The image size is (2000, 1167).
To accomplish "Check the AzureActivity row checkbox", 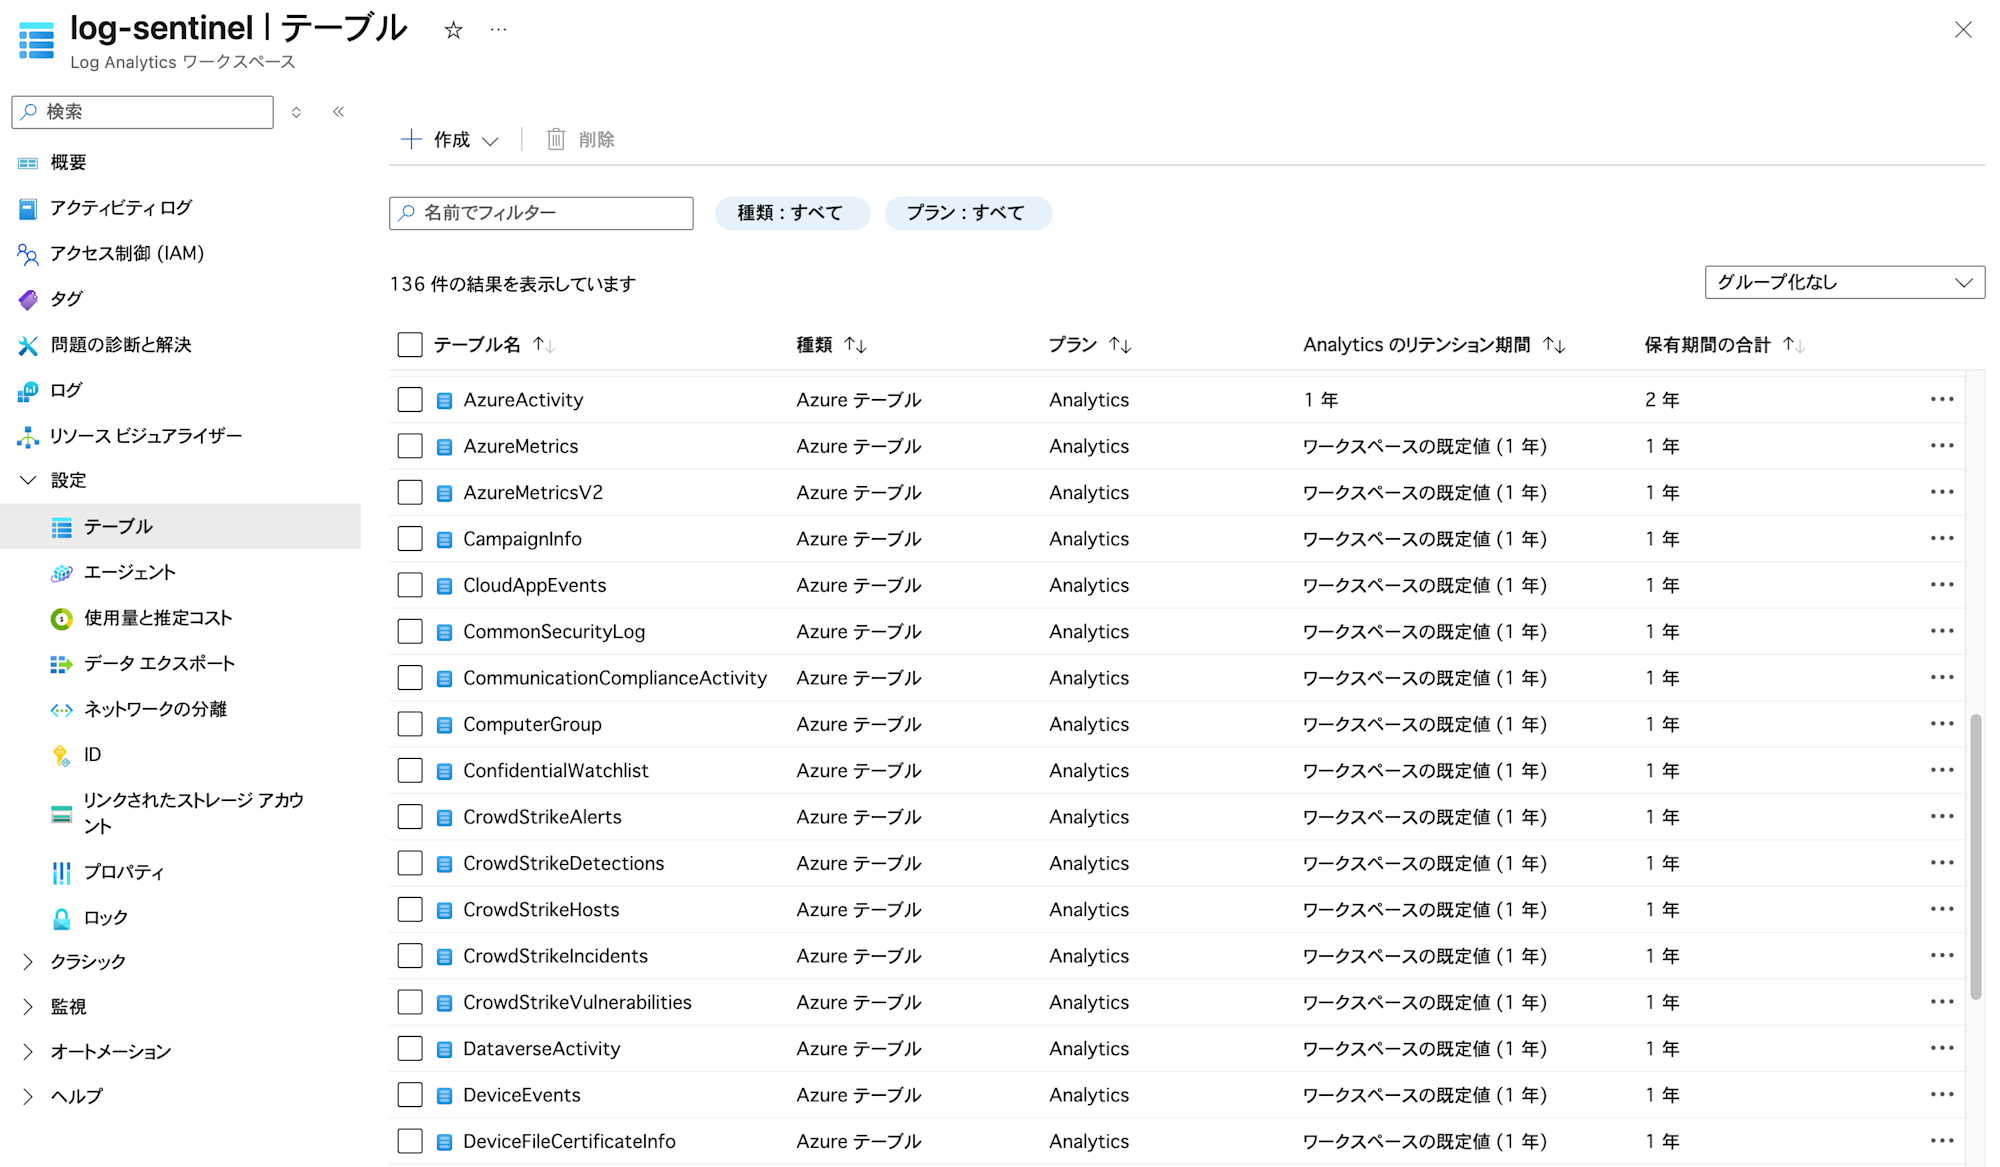I will coord(410,400).
